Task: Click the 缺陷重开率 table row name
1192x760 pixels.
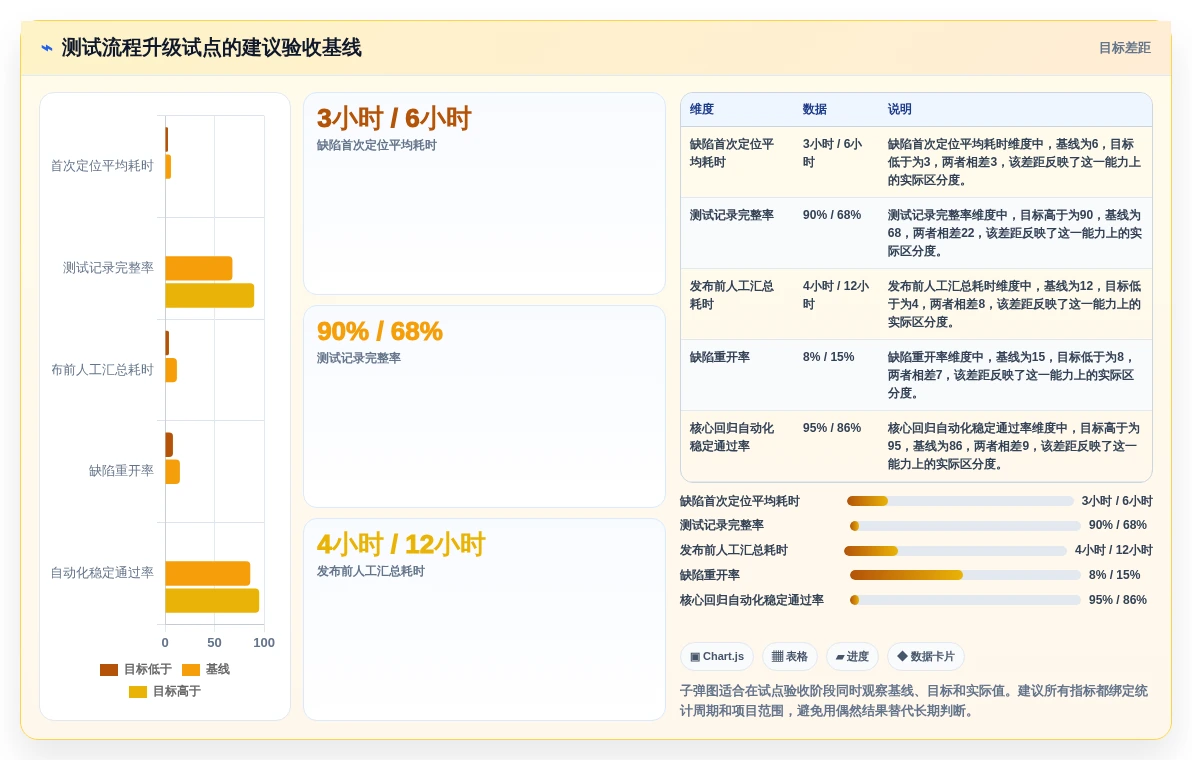Action: [720, 357]
